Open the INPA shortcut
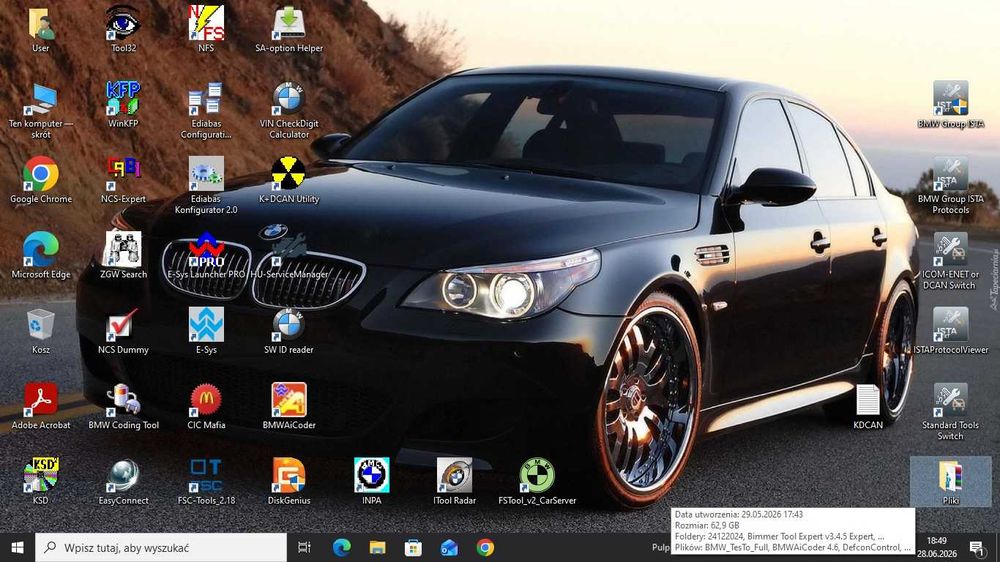 [372, 482]
